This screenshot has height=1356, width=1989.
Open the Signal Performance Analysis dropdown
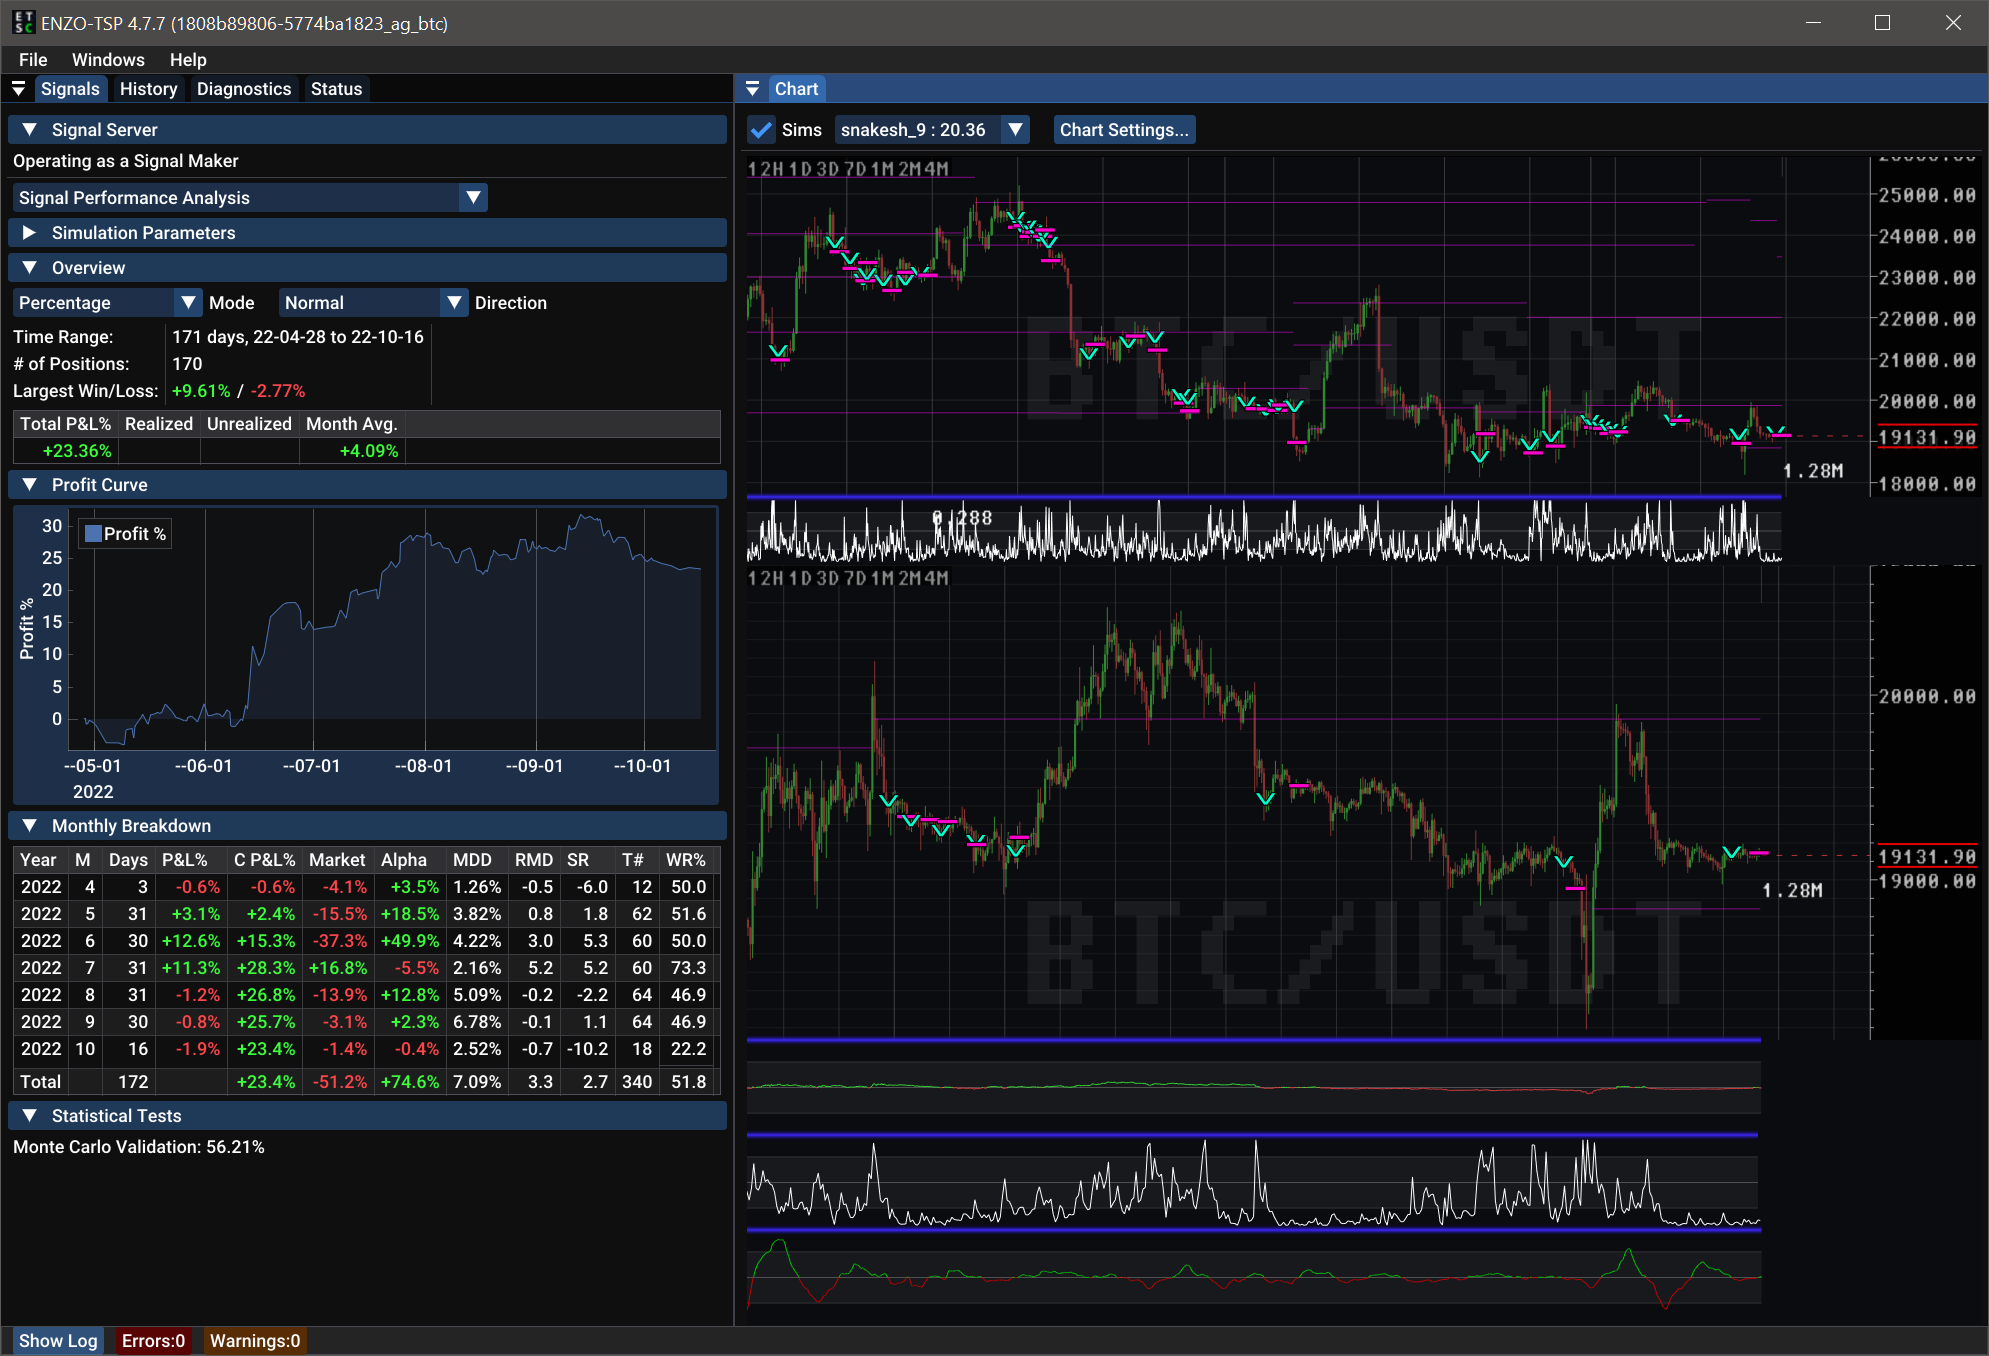coord(473,197)
